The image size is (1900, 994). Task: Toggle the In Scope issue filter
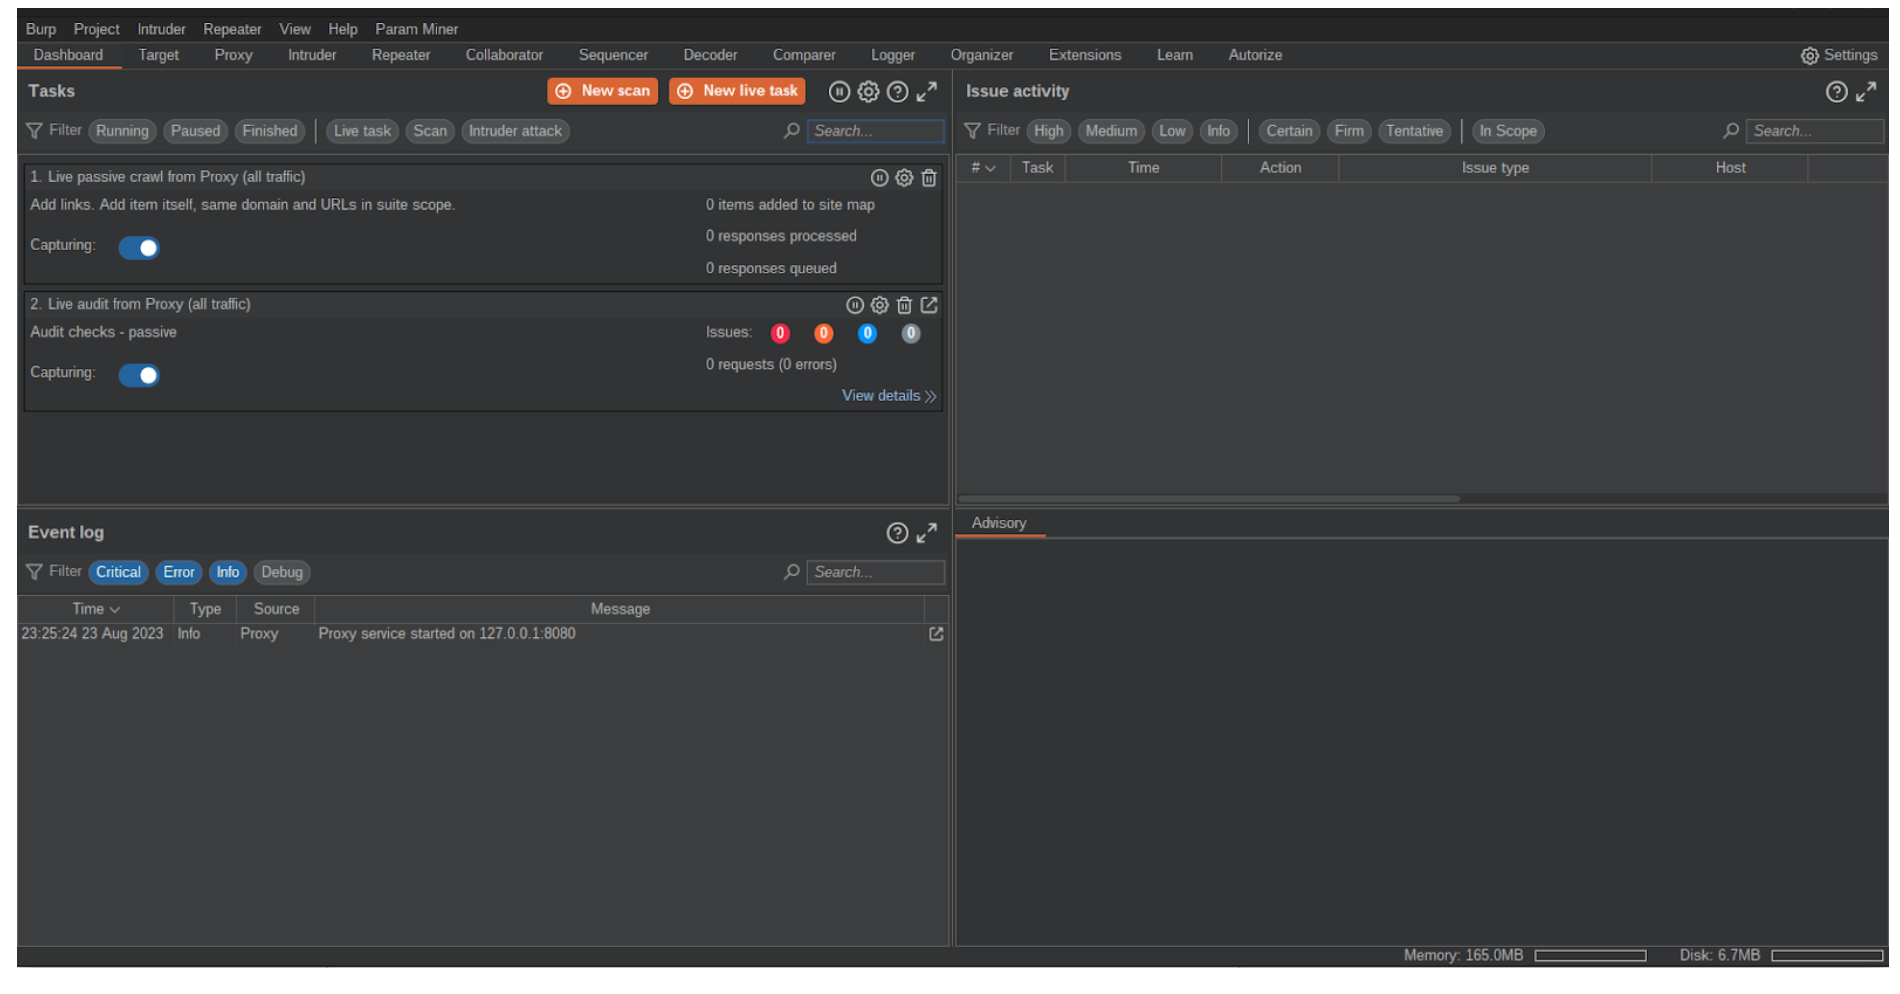(x=1508, y=131)
